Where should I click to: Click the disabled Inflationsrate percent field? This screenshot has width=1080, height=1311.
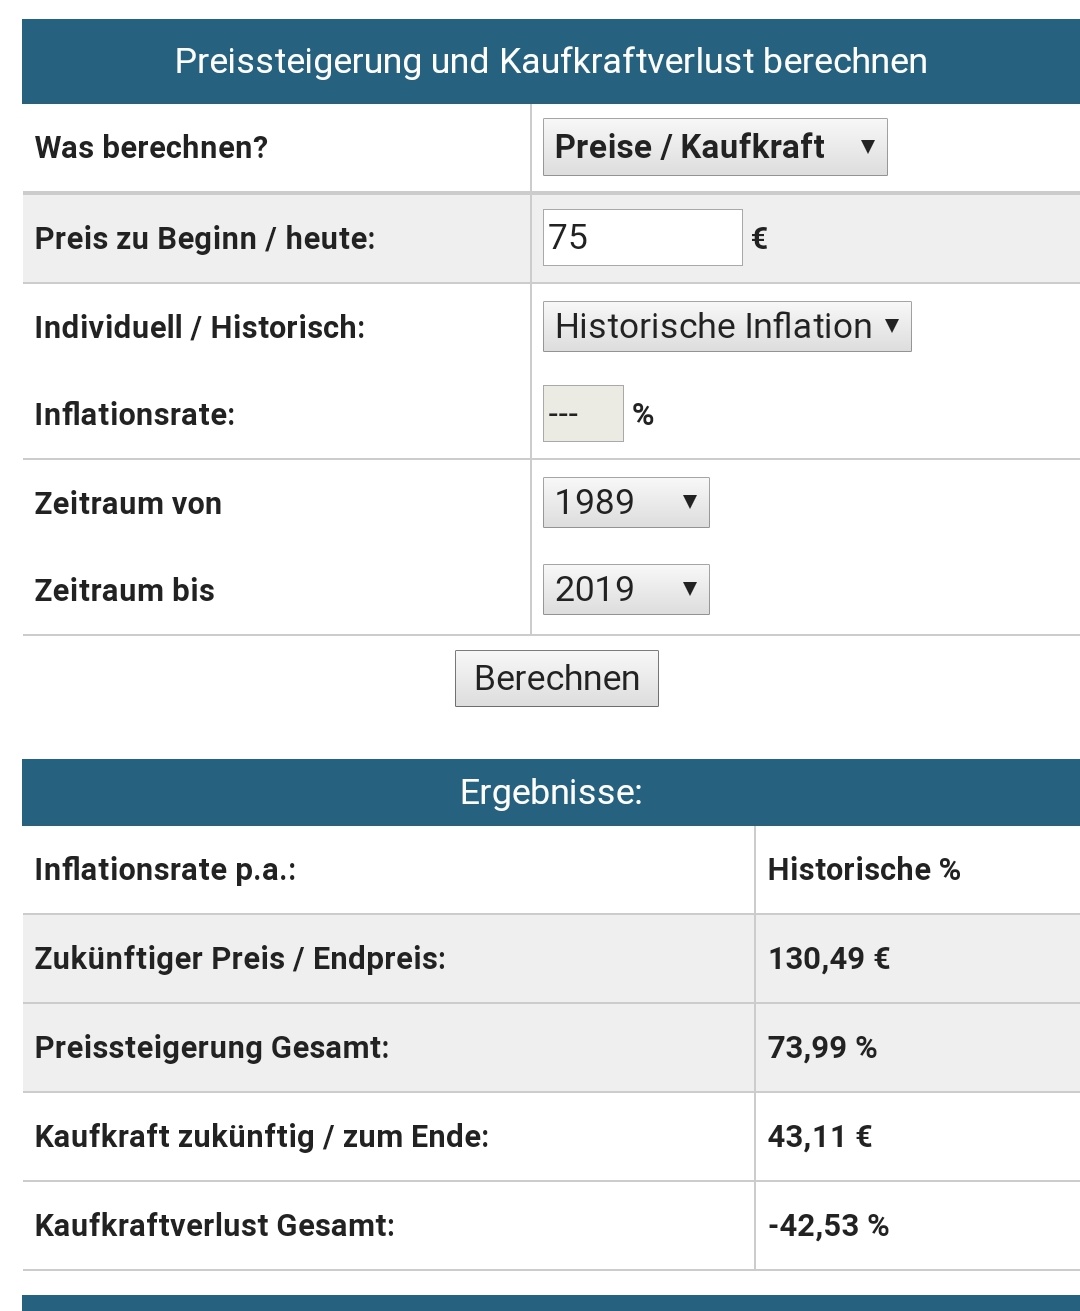[583, 413]
